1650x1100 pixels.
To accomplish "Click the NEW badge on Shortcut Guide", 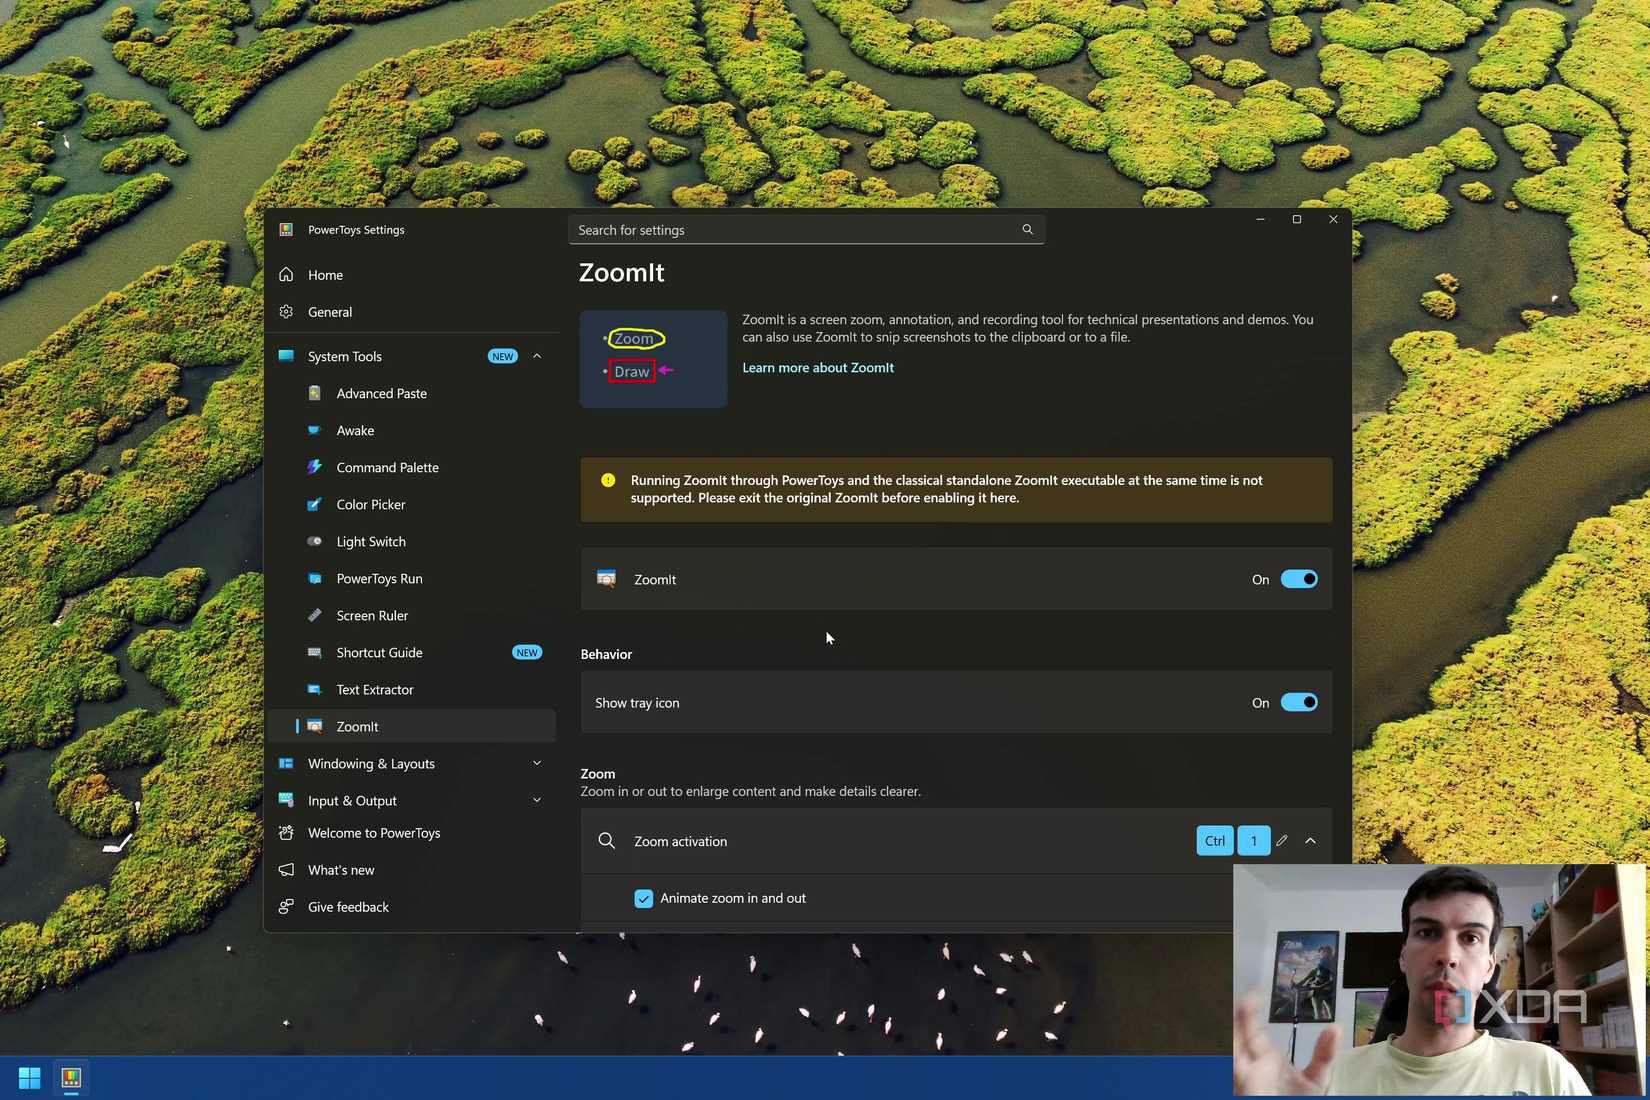I will [527, 652].
